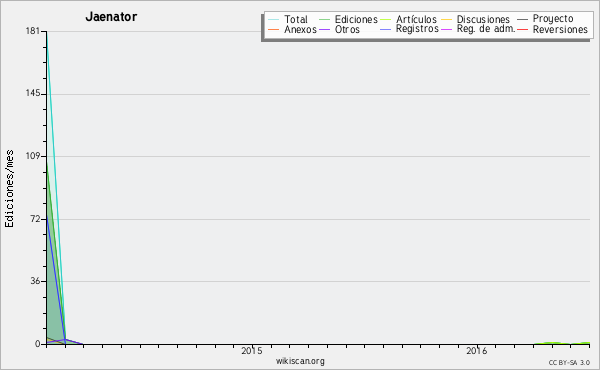Select the Discusiones legend entry
The height and width of the screenshot is (370, 600).
click(x=483, y=19)
